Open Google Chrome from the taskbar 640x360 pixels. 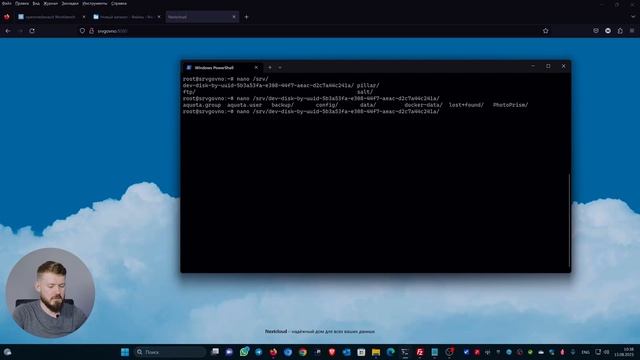tap(302, 352)
